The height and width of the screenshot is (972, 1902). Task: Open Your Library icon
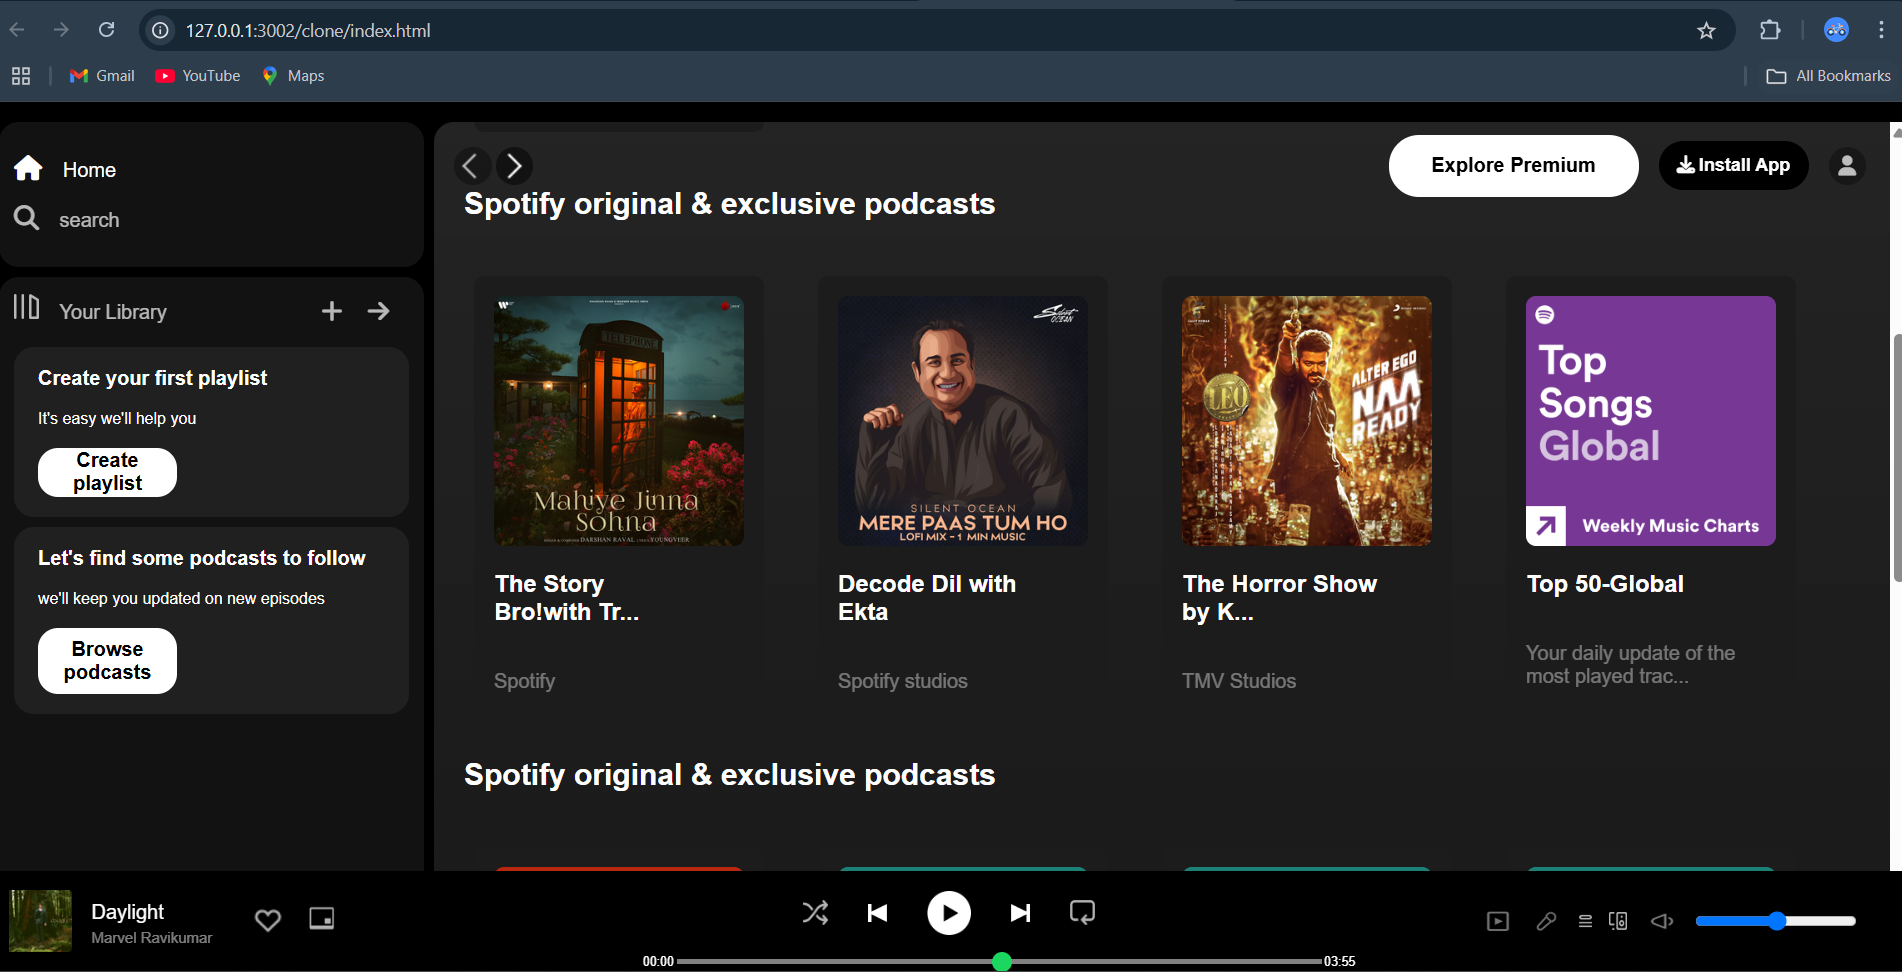pyautogui.click(x=26, y=307)
